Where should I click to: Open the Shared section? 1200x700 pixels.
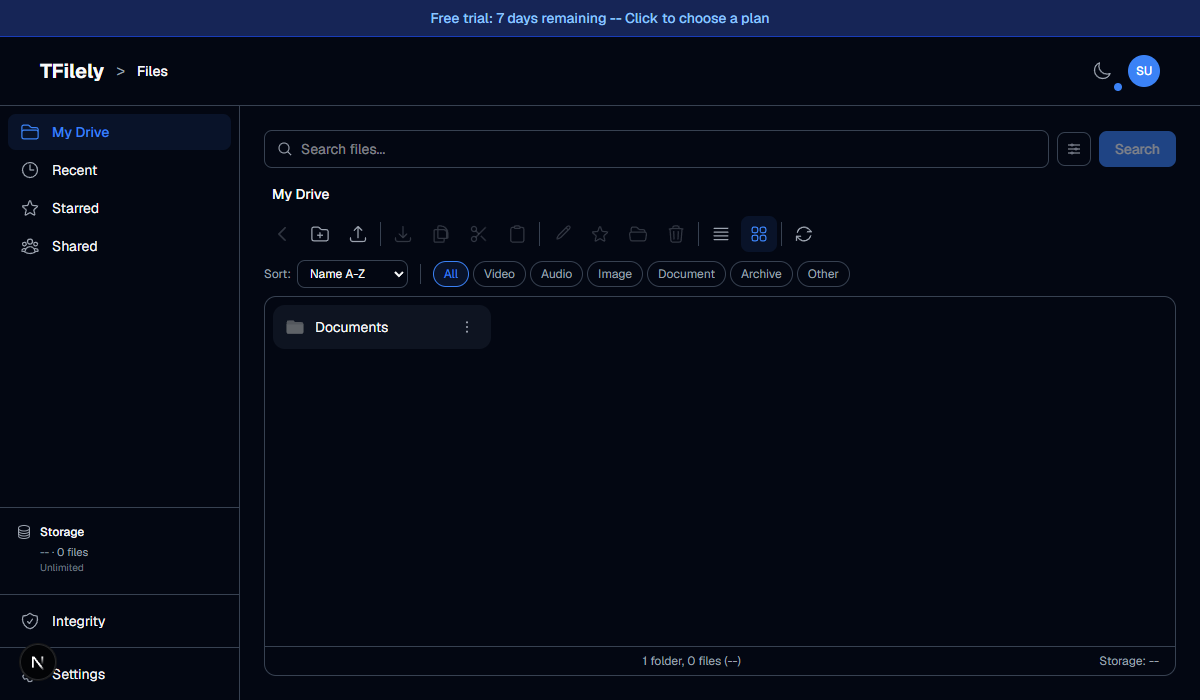(x=119, y=246)
